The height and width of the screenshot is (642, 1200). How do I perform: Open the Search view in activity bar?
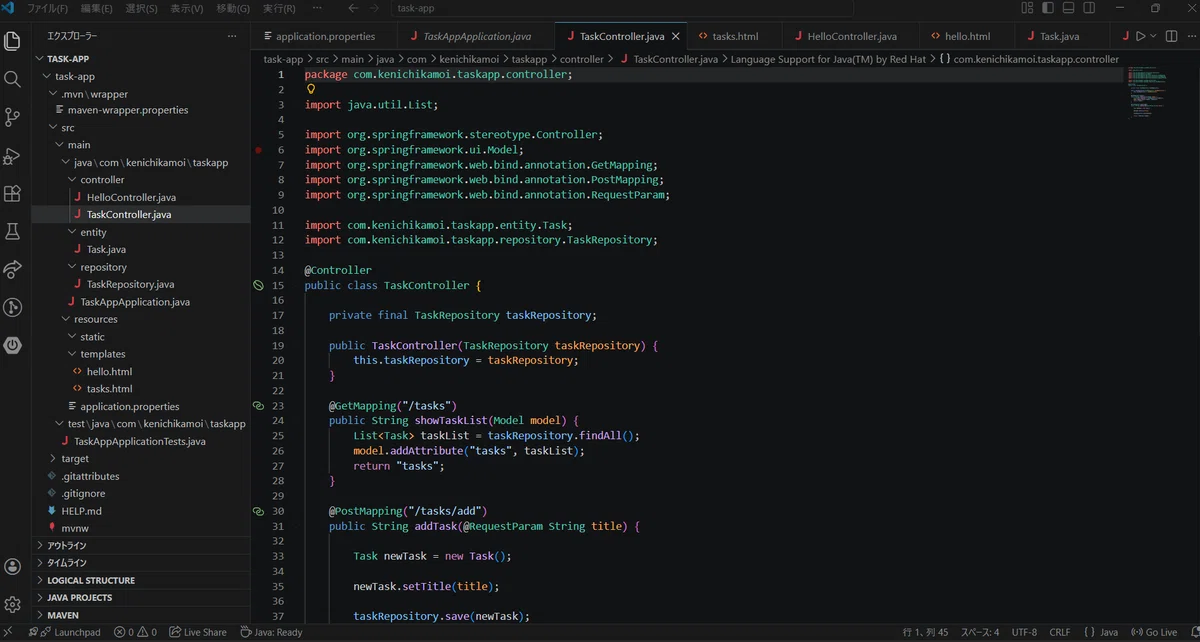[x=13, y=79]
